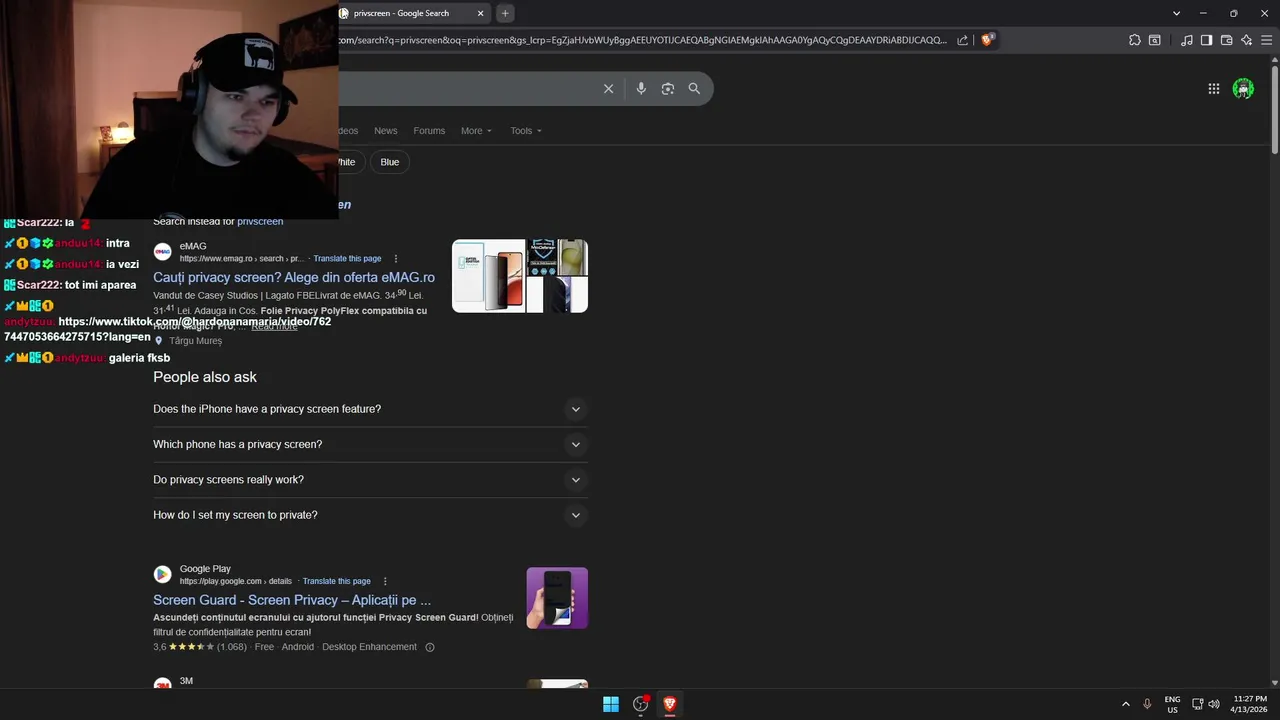Click the address bar URL
The image size is (1280, 720).
click(x=642, y=40)
